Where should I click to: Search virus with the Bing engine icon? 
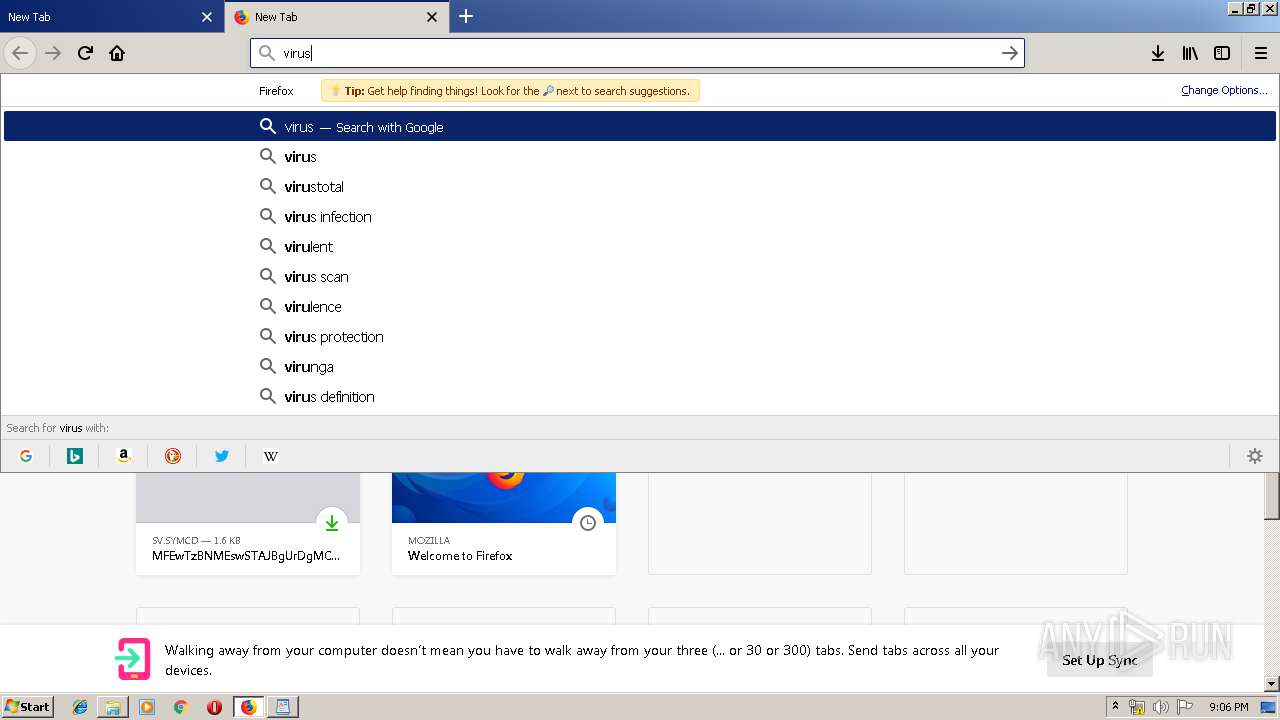(75, 456)
